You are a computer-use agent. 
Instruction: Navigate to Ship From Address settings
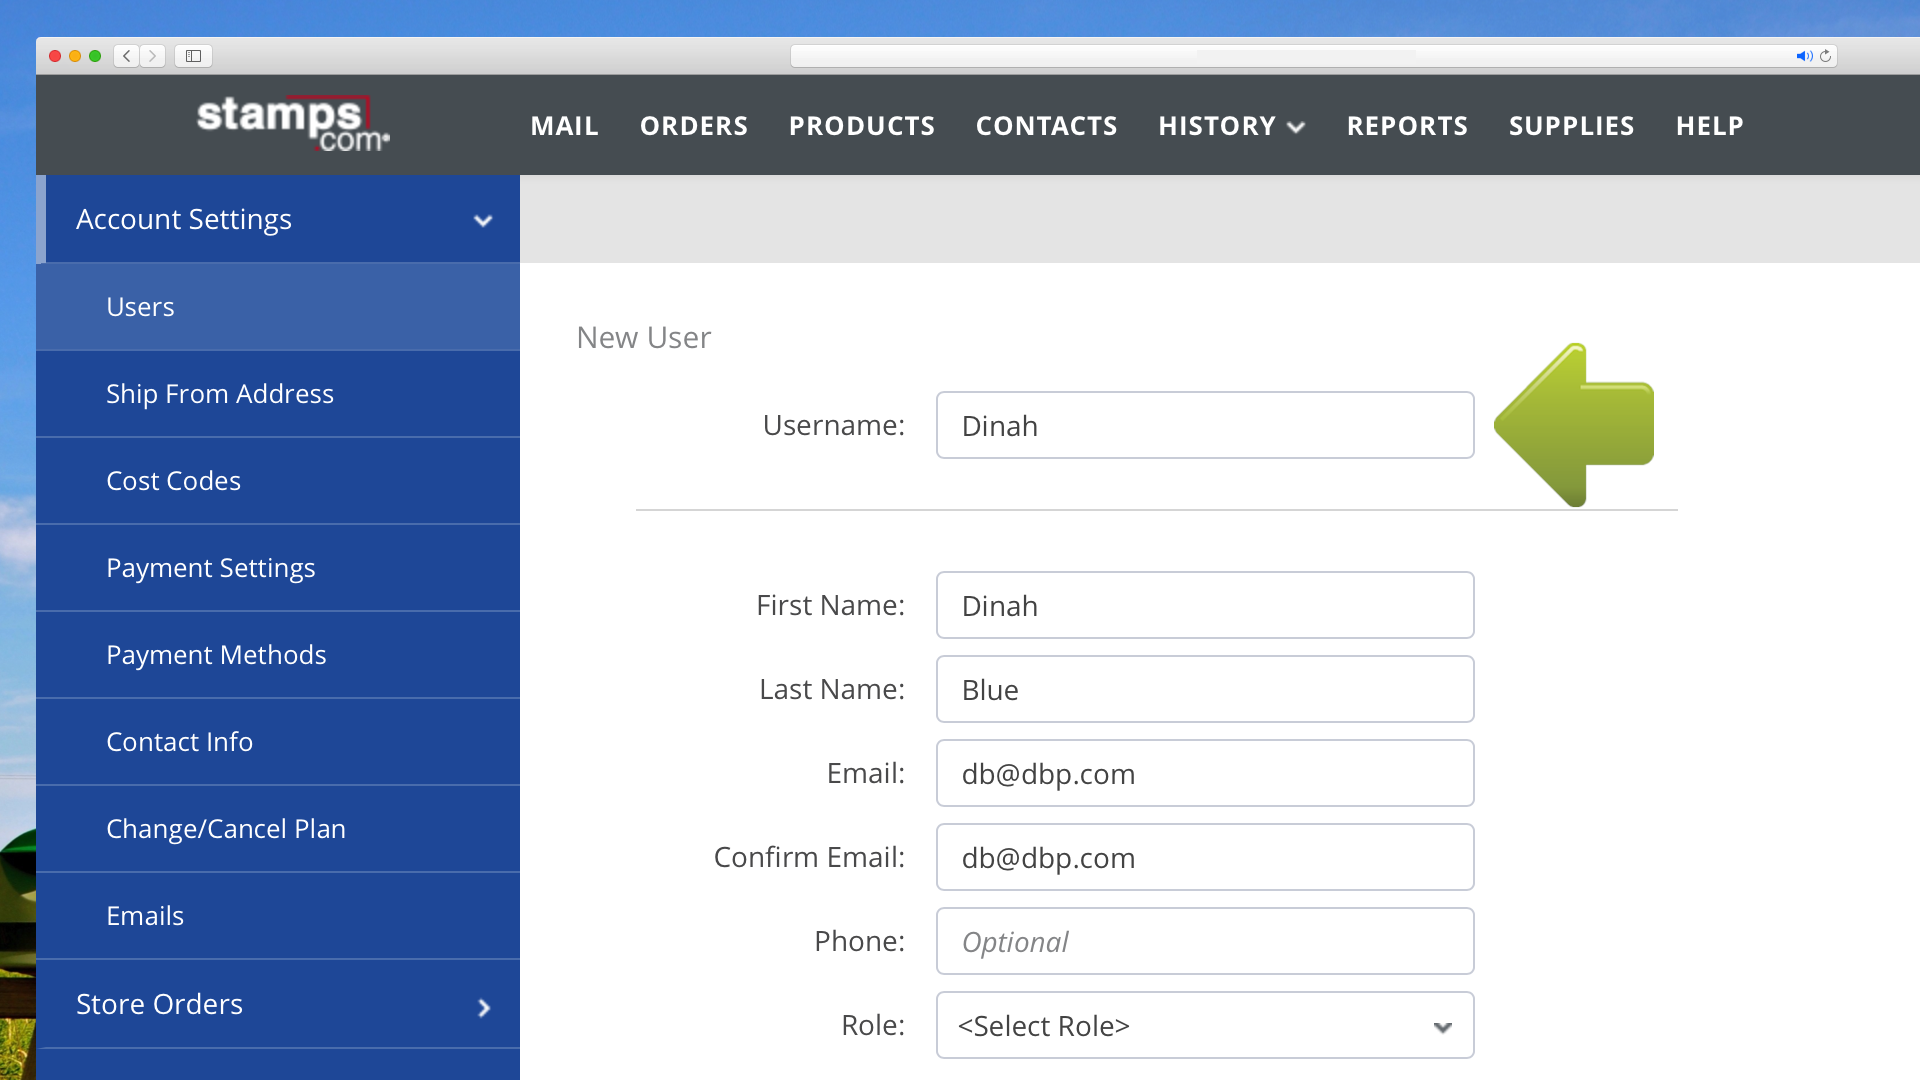(220, 394)
